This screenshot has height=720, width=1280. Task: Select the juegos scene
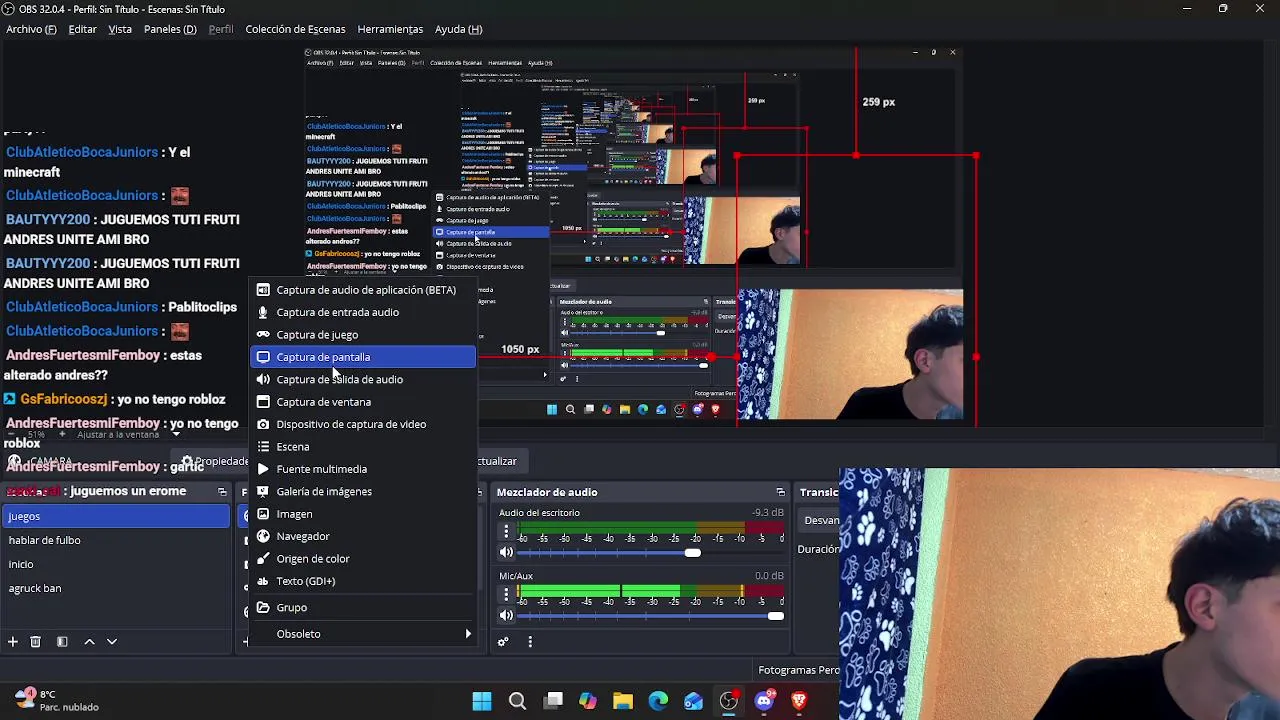115,516
